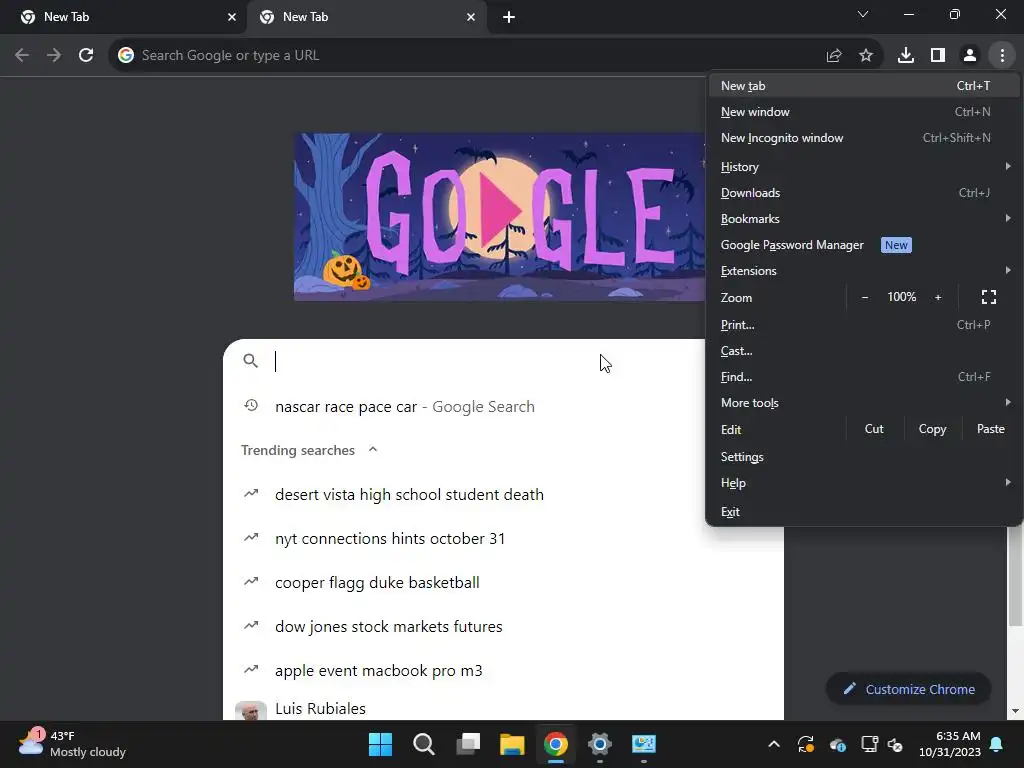Open the Settings gear on taskbar

pos(600,744)
